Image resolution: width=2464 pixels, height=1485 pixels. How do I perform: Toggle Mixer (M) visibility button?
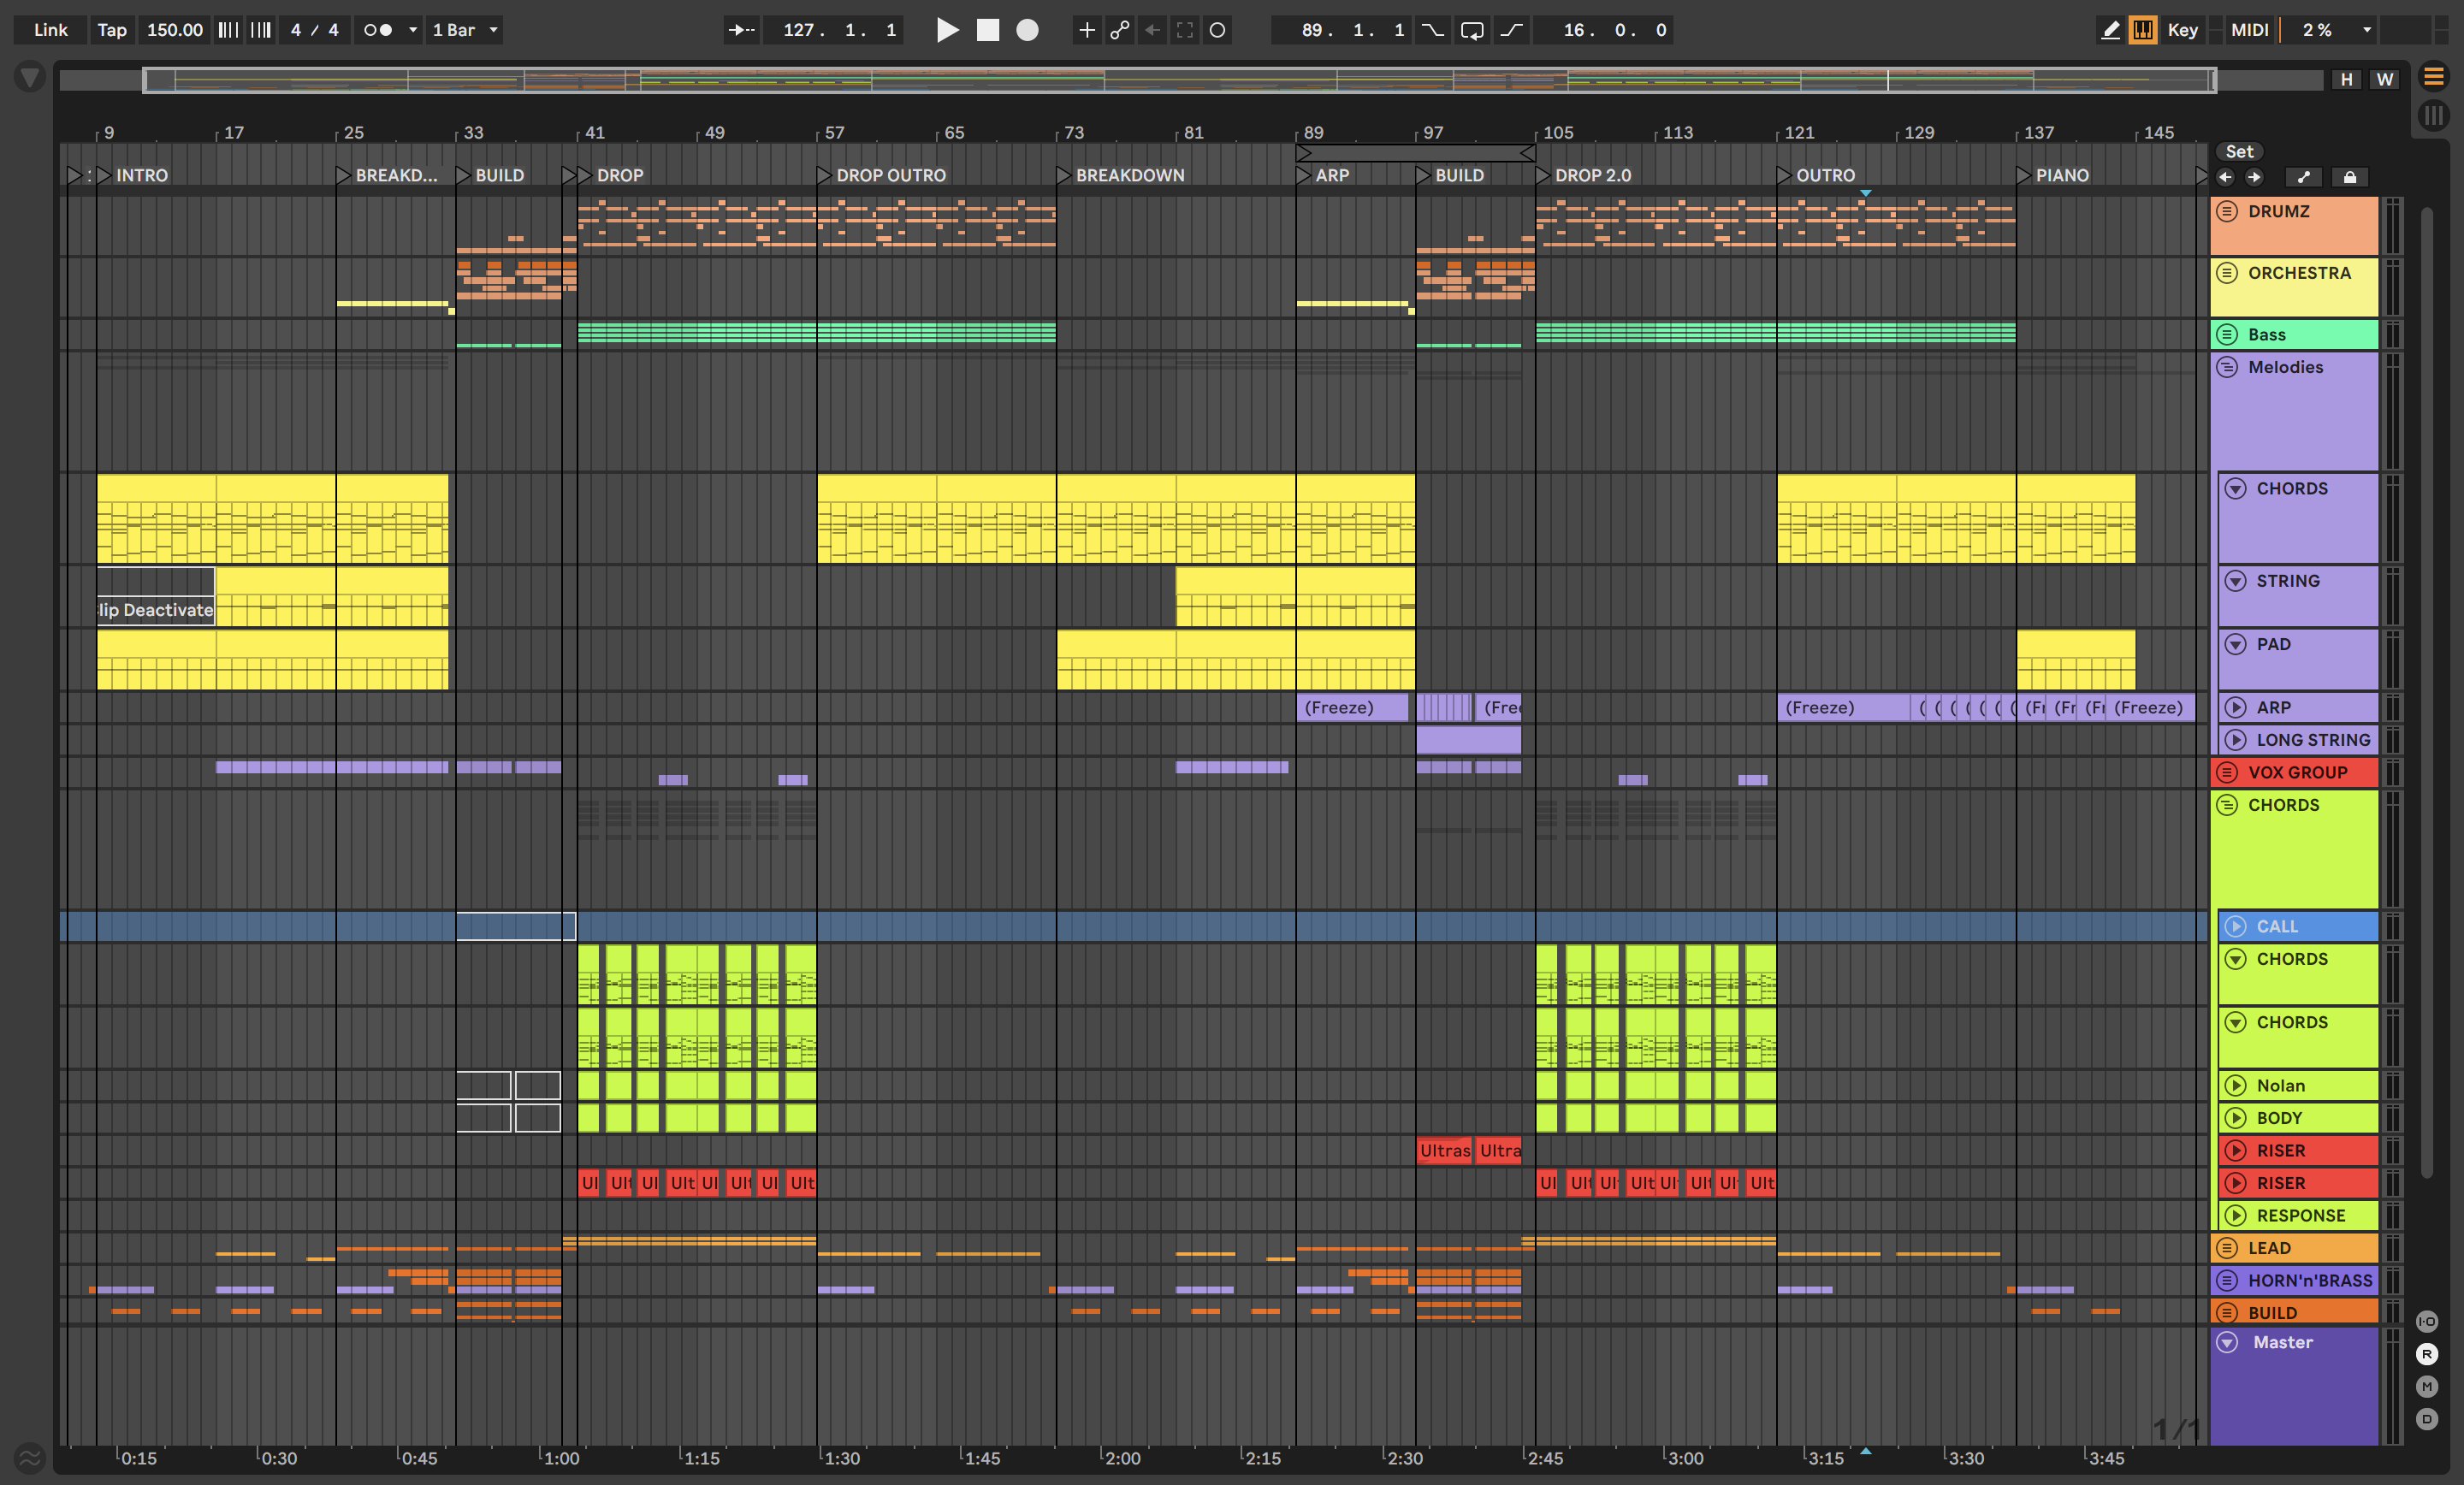point(2427,1386)
